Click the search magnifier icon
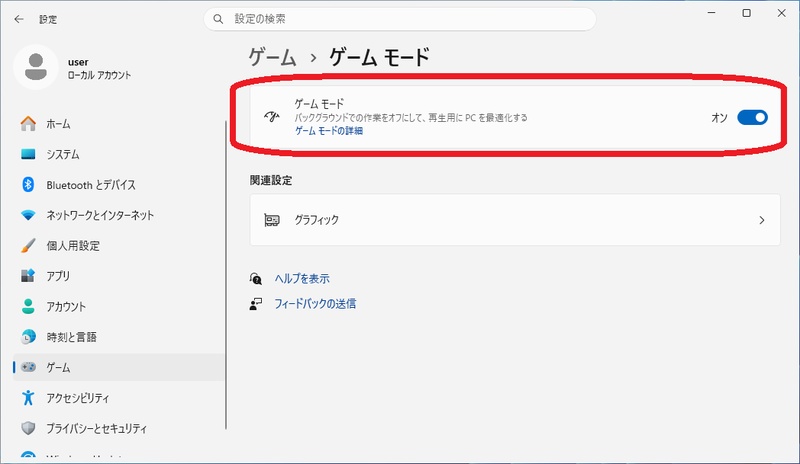Screen dimensions: 800x464 pos(218,19)
